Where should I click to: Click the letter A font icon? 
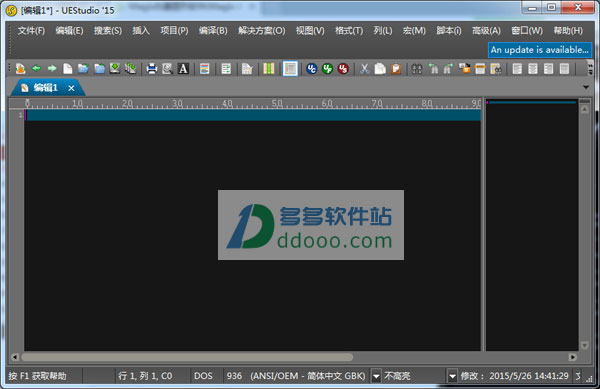click(183, 68)
